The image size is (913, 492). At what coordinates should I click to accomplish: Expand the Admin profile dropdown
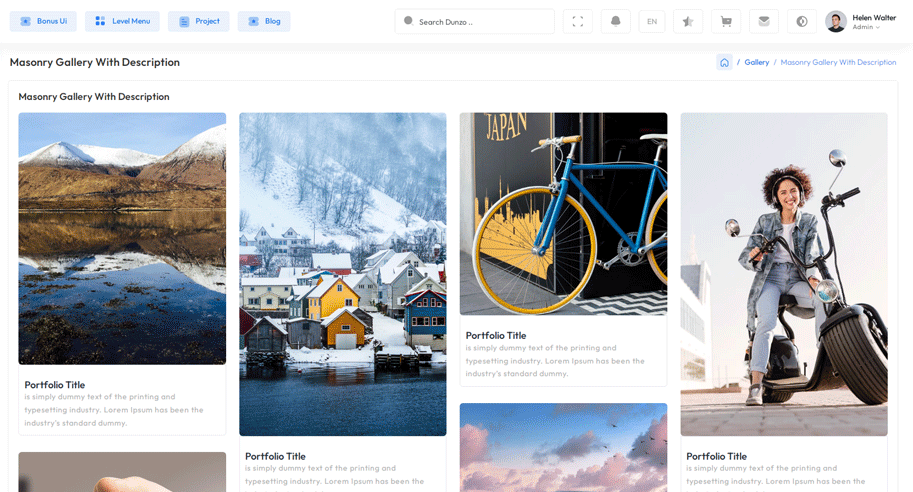click(866, 27)
